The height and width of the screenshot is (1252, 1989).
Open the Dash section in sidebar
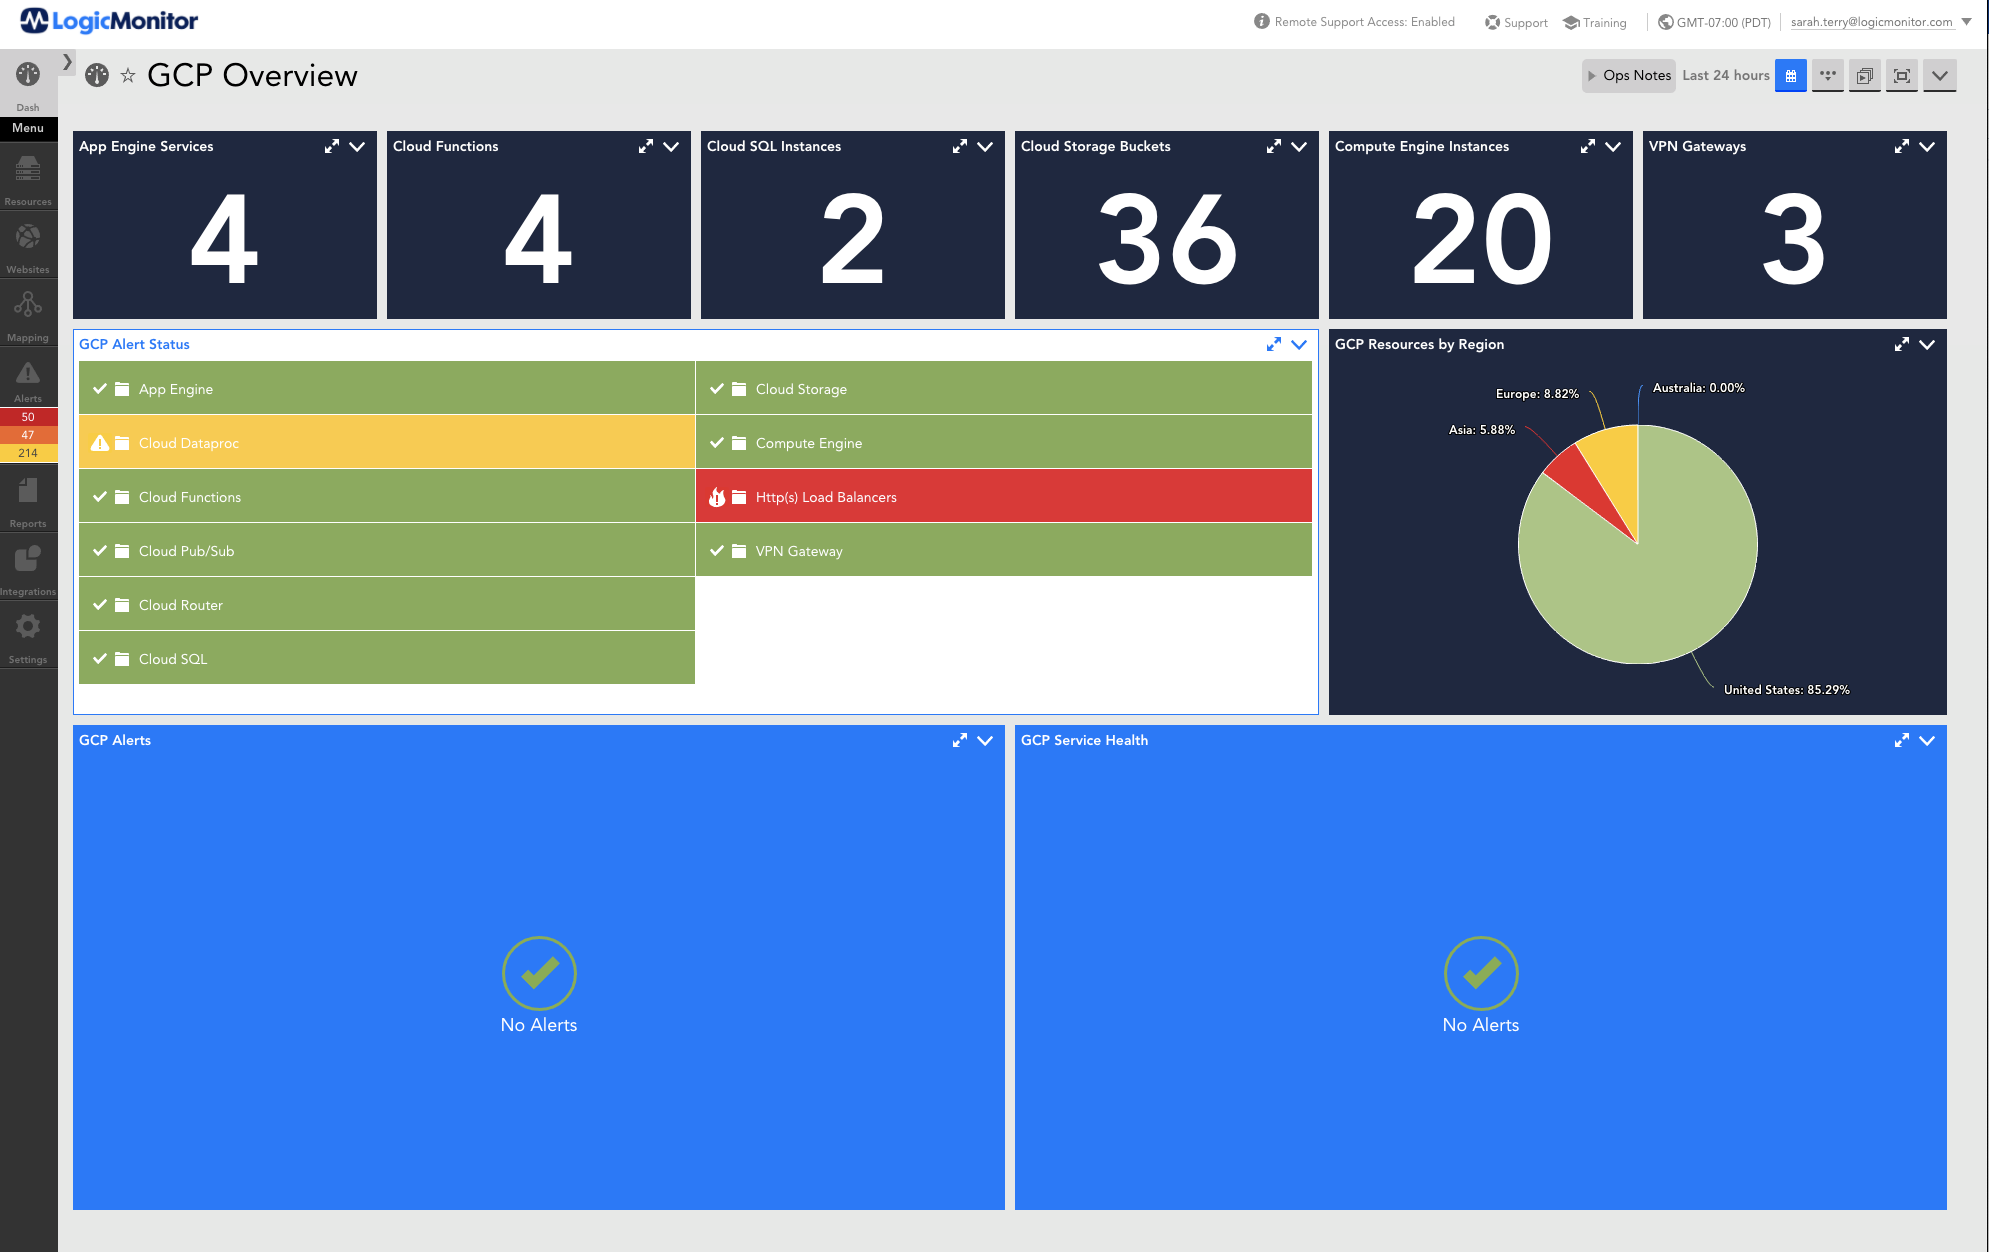28,84
